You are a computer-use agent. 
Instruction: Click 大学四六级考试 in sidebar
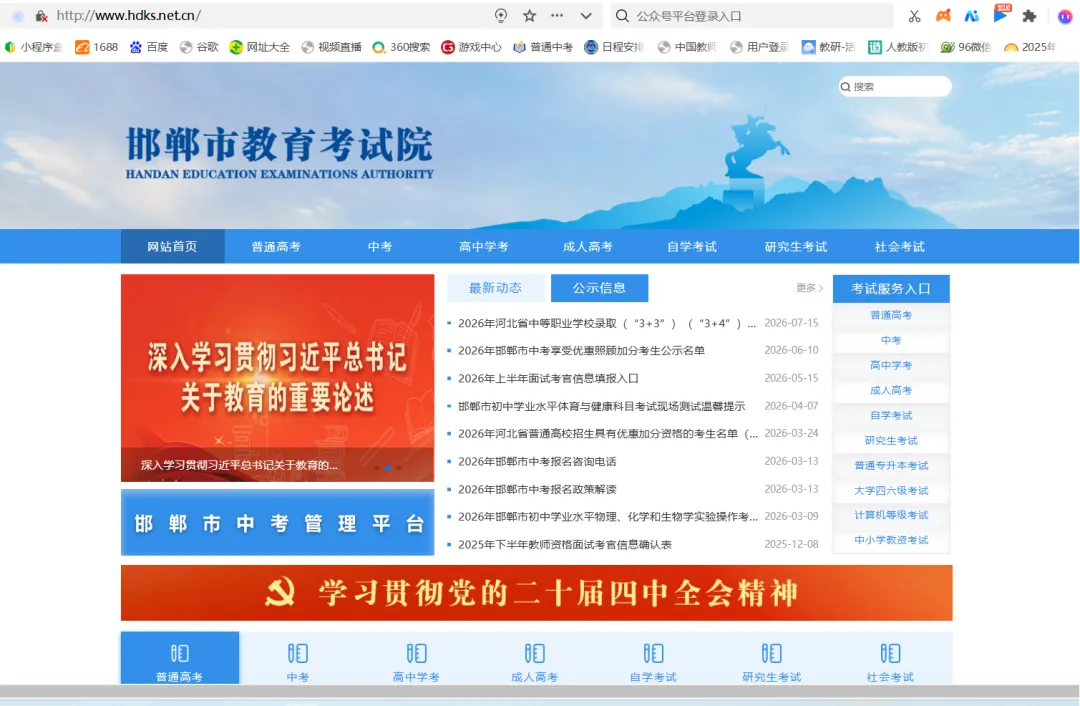[x=891, y=490]
